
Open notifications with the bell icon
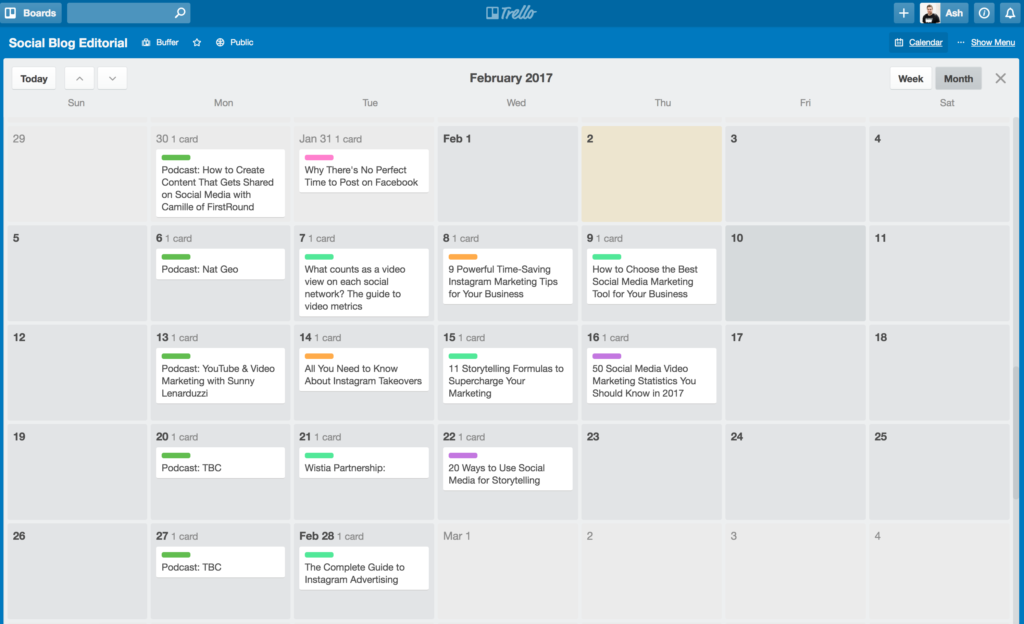click(x=1010, y=12)
